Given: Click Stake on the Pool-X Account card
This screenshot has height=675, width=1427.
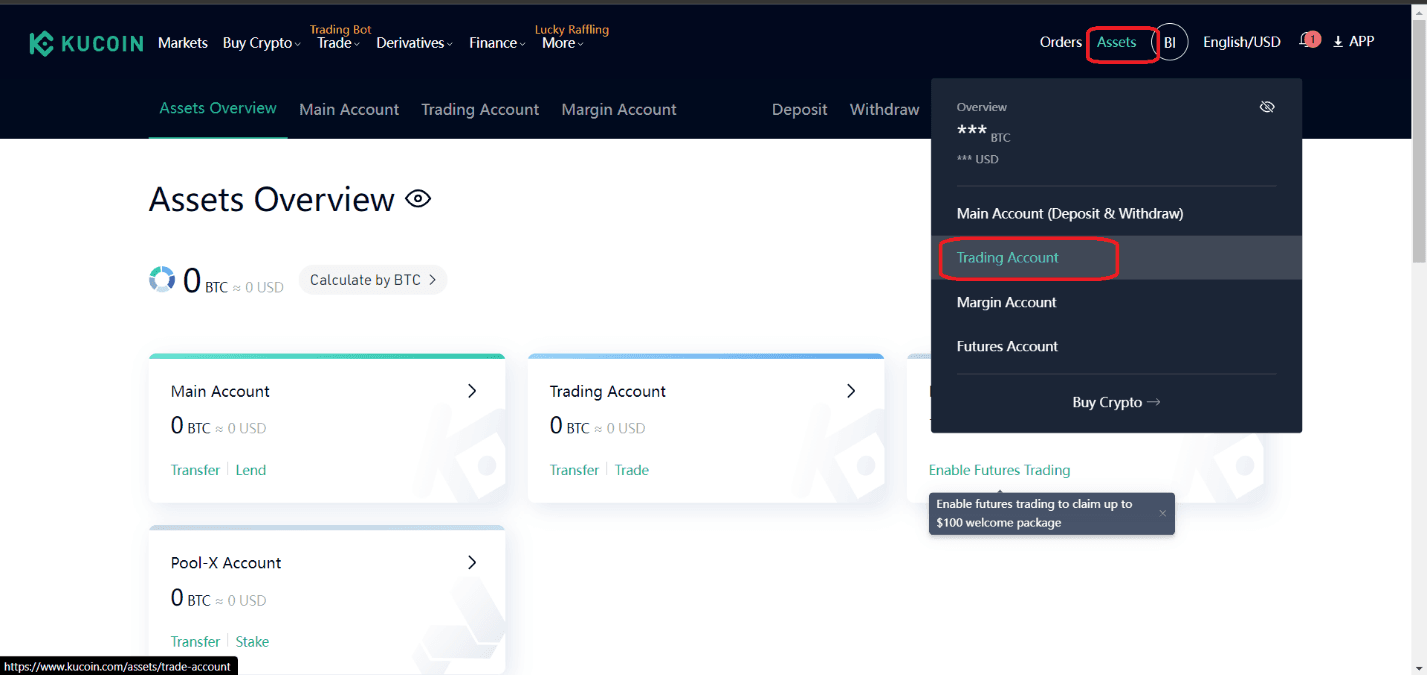Looking at the screenshot, I should point(253,642).
